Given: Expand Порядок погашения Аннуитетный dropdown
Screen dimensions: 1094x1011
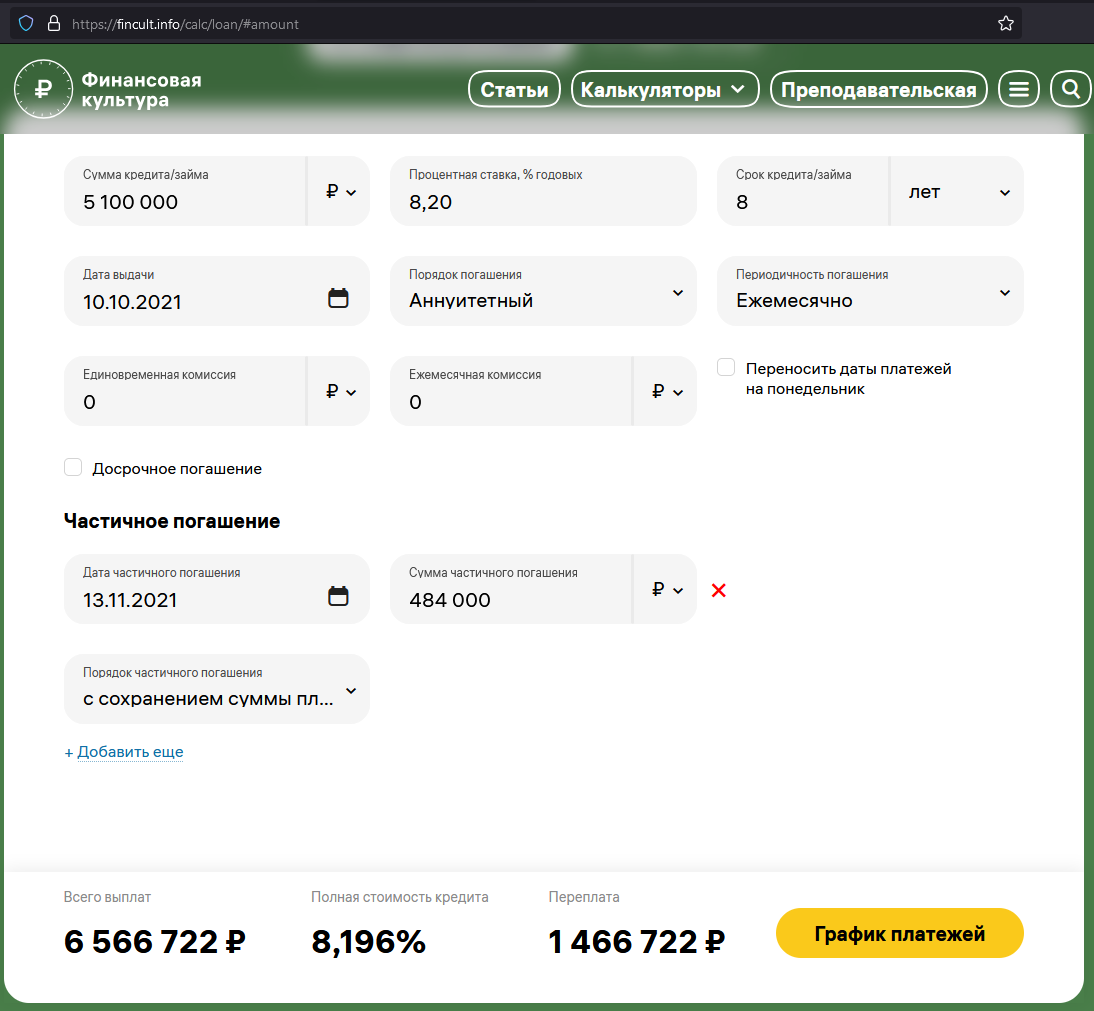Looking at the screenshot, I should [x=543, y=291].
